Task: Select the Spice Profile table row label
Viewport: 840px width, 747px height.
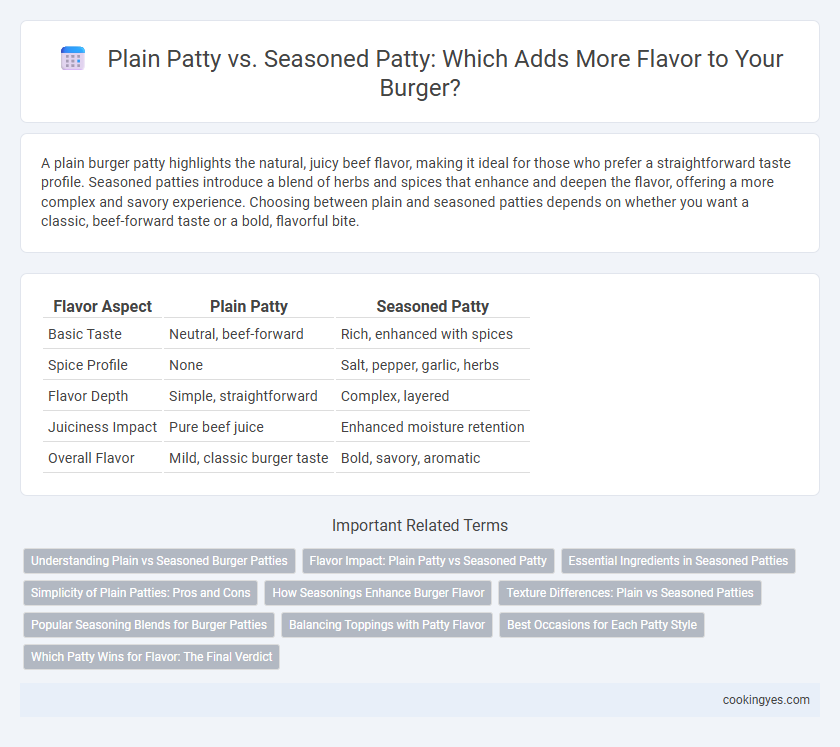Action: [88, 365]
